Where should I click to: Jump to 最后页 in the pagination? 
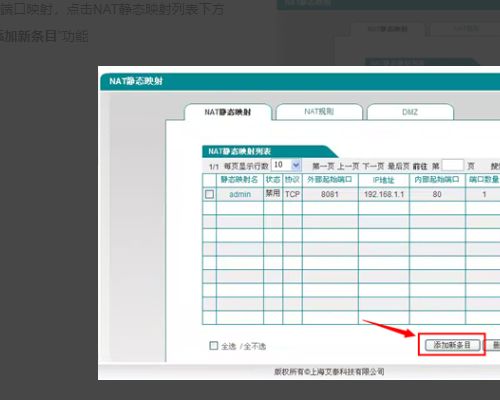(399, 166)
